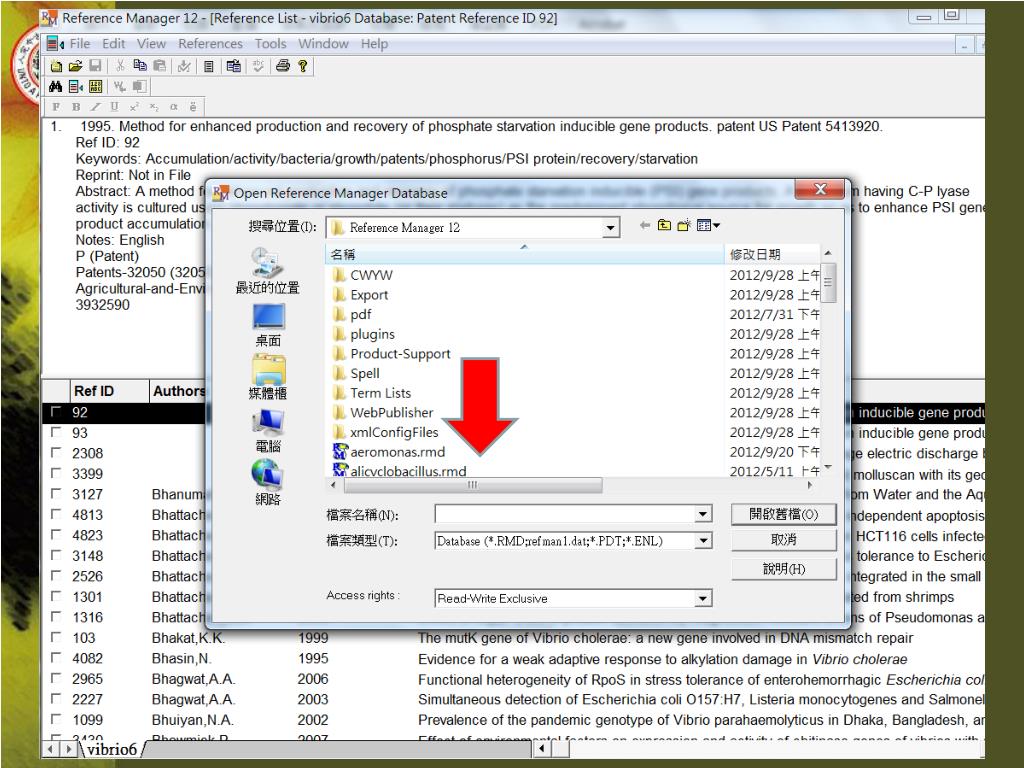This screenshot has height=768, width=1024.
Task: Click the subscript x₂ icon
Action: pyautogui.click(x=154, y=107)
